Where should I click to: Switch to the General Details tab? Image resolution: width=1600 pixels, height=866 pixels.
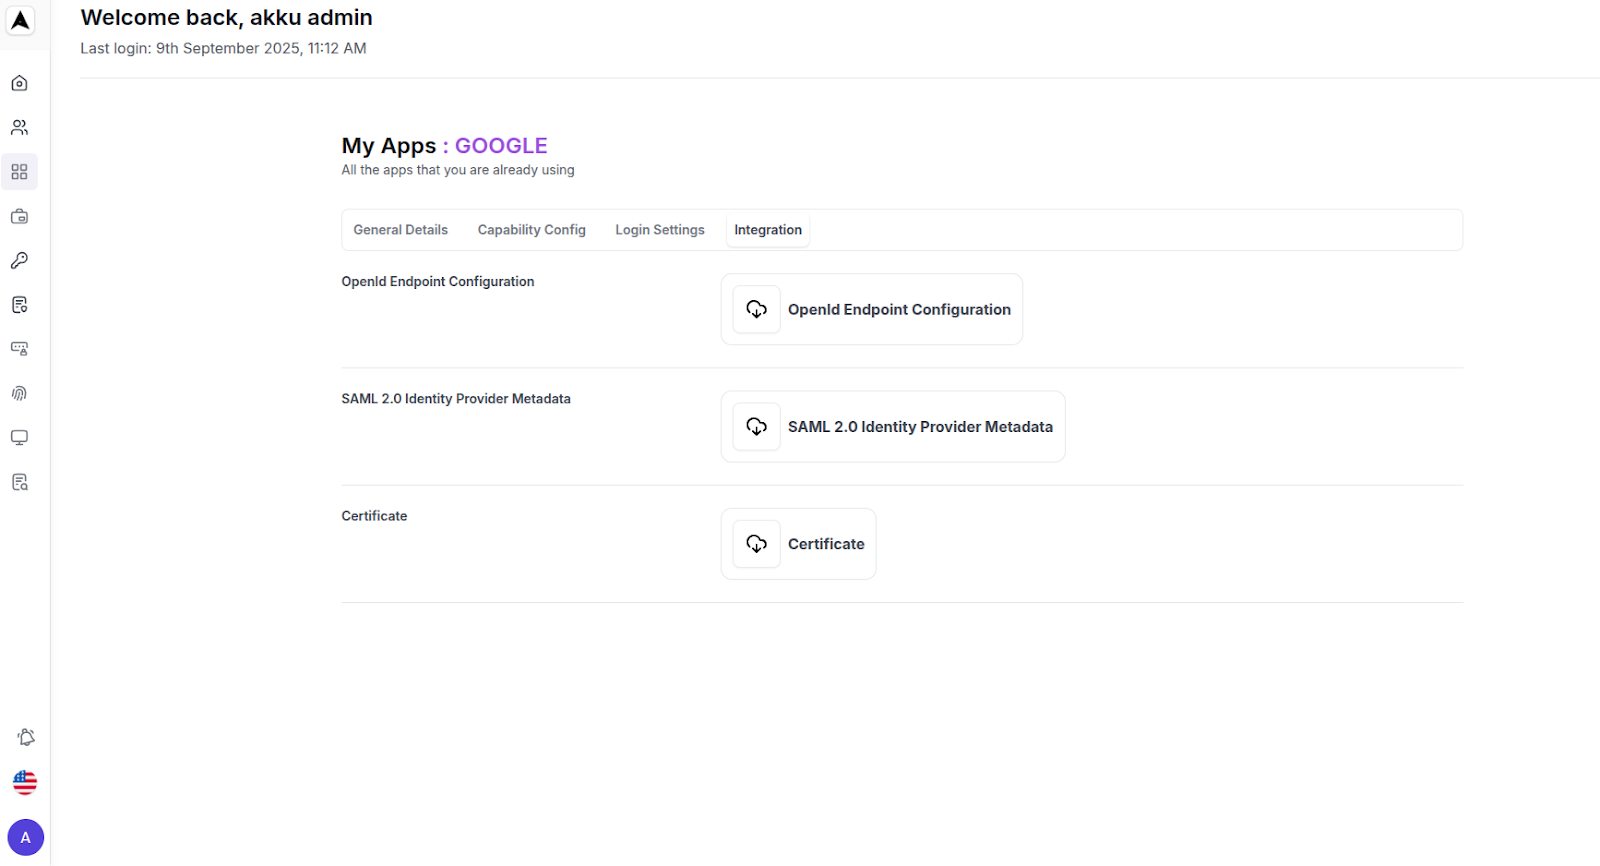click(x=400, y=230)
